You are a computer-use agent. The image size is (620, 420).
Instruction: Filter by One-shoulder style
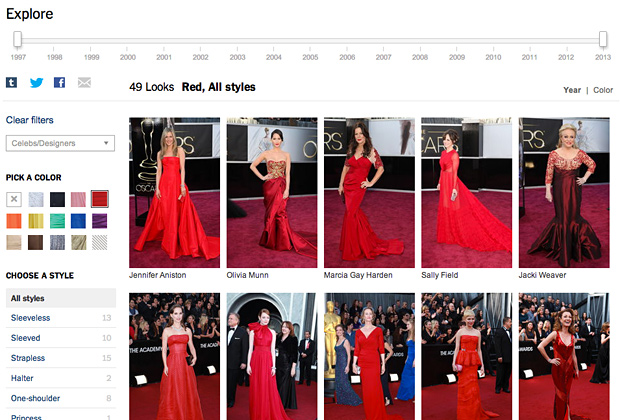click(61, 398)
